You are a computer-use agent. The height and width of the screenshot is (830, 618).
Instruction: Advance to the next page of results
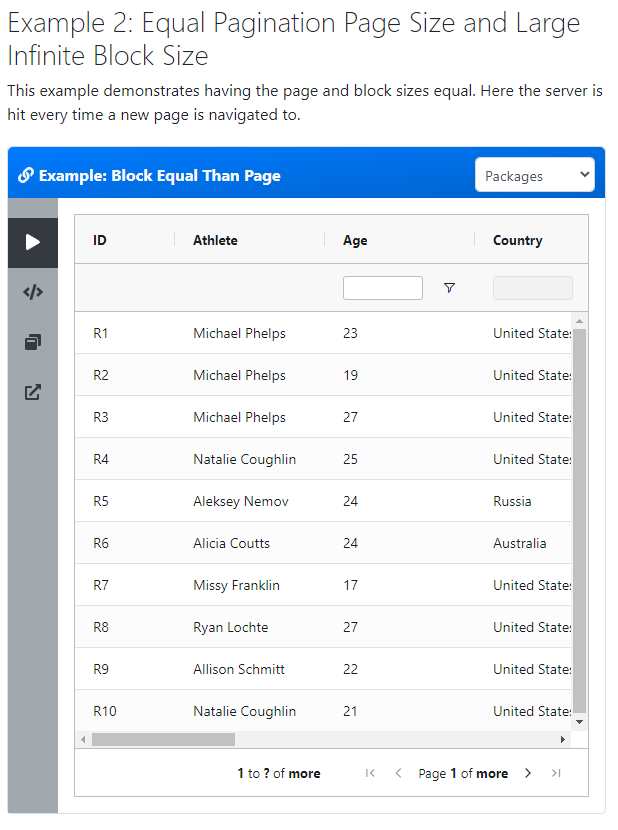(528, 773)
